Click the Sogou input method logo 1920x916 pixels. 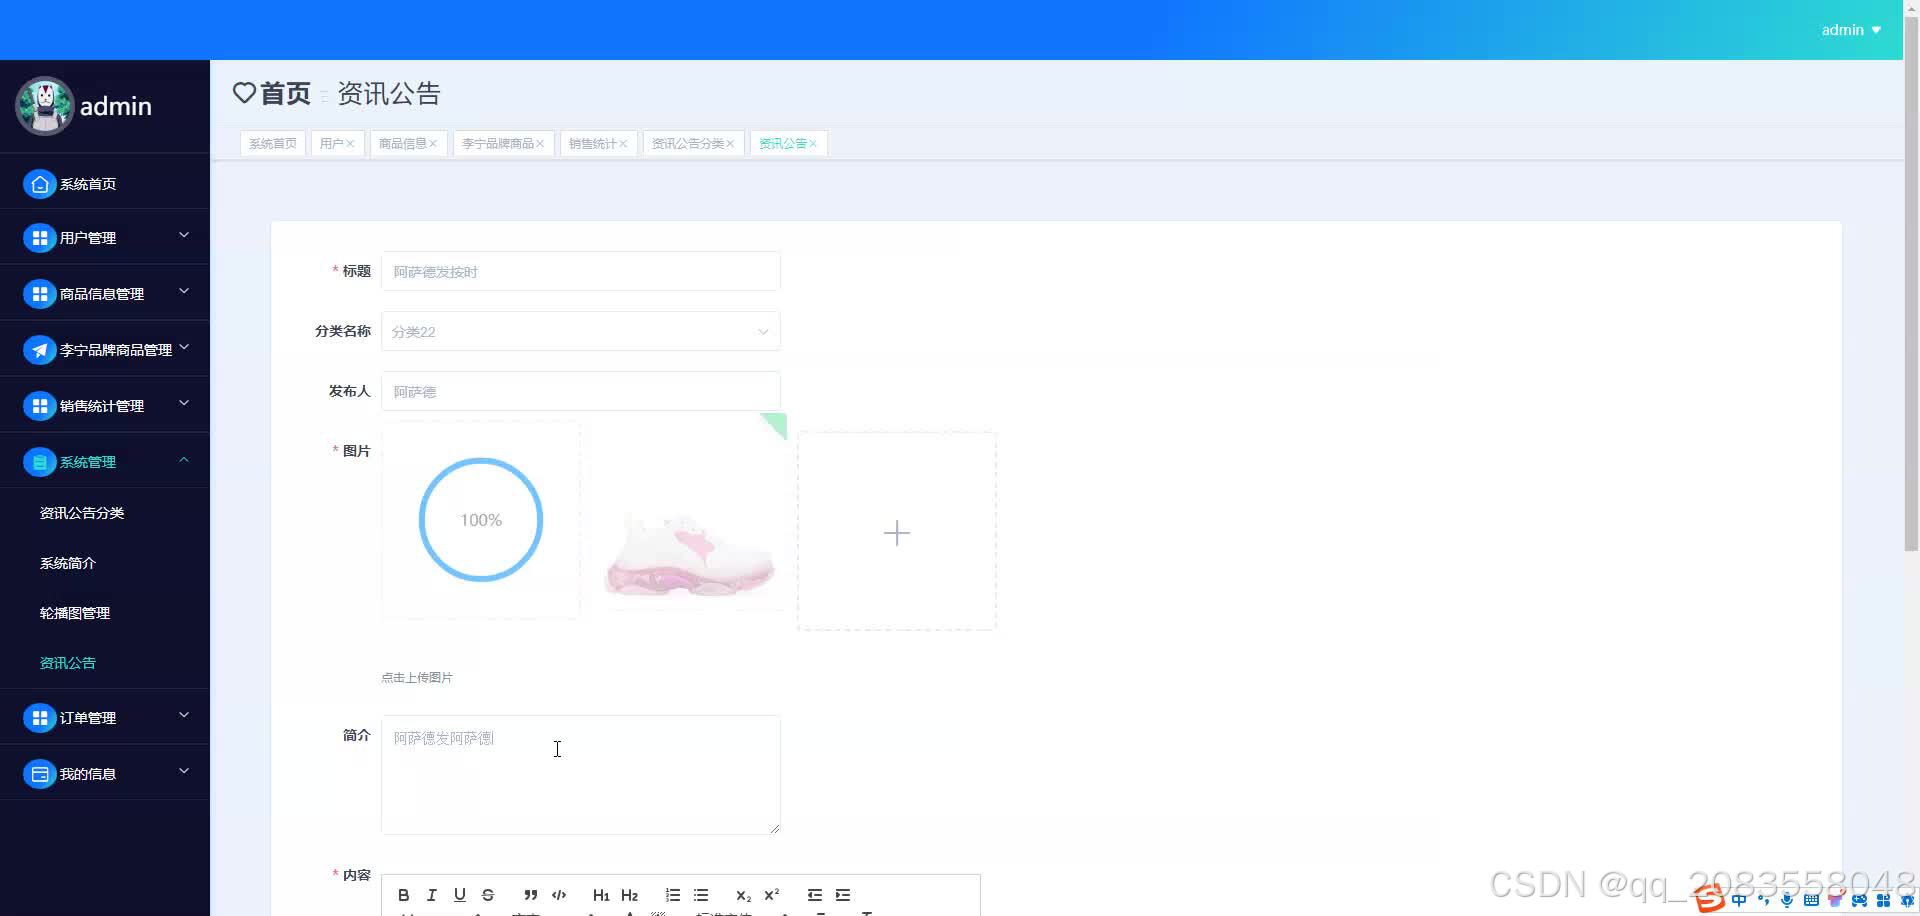[x=1710, y=900]
